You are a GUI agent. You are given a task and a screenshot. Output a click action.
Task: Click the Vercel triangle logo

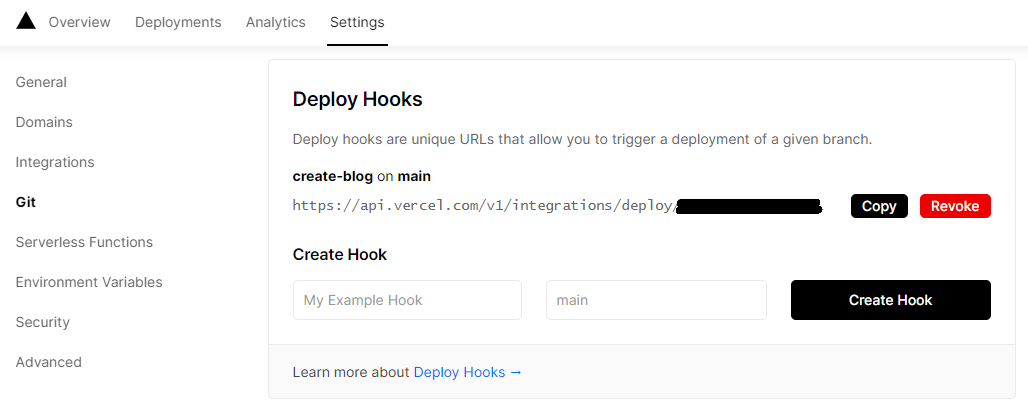click(26, 21)
